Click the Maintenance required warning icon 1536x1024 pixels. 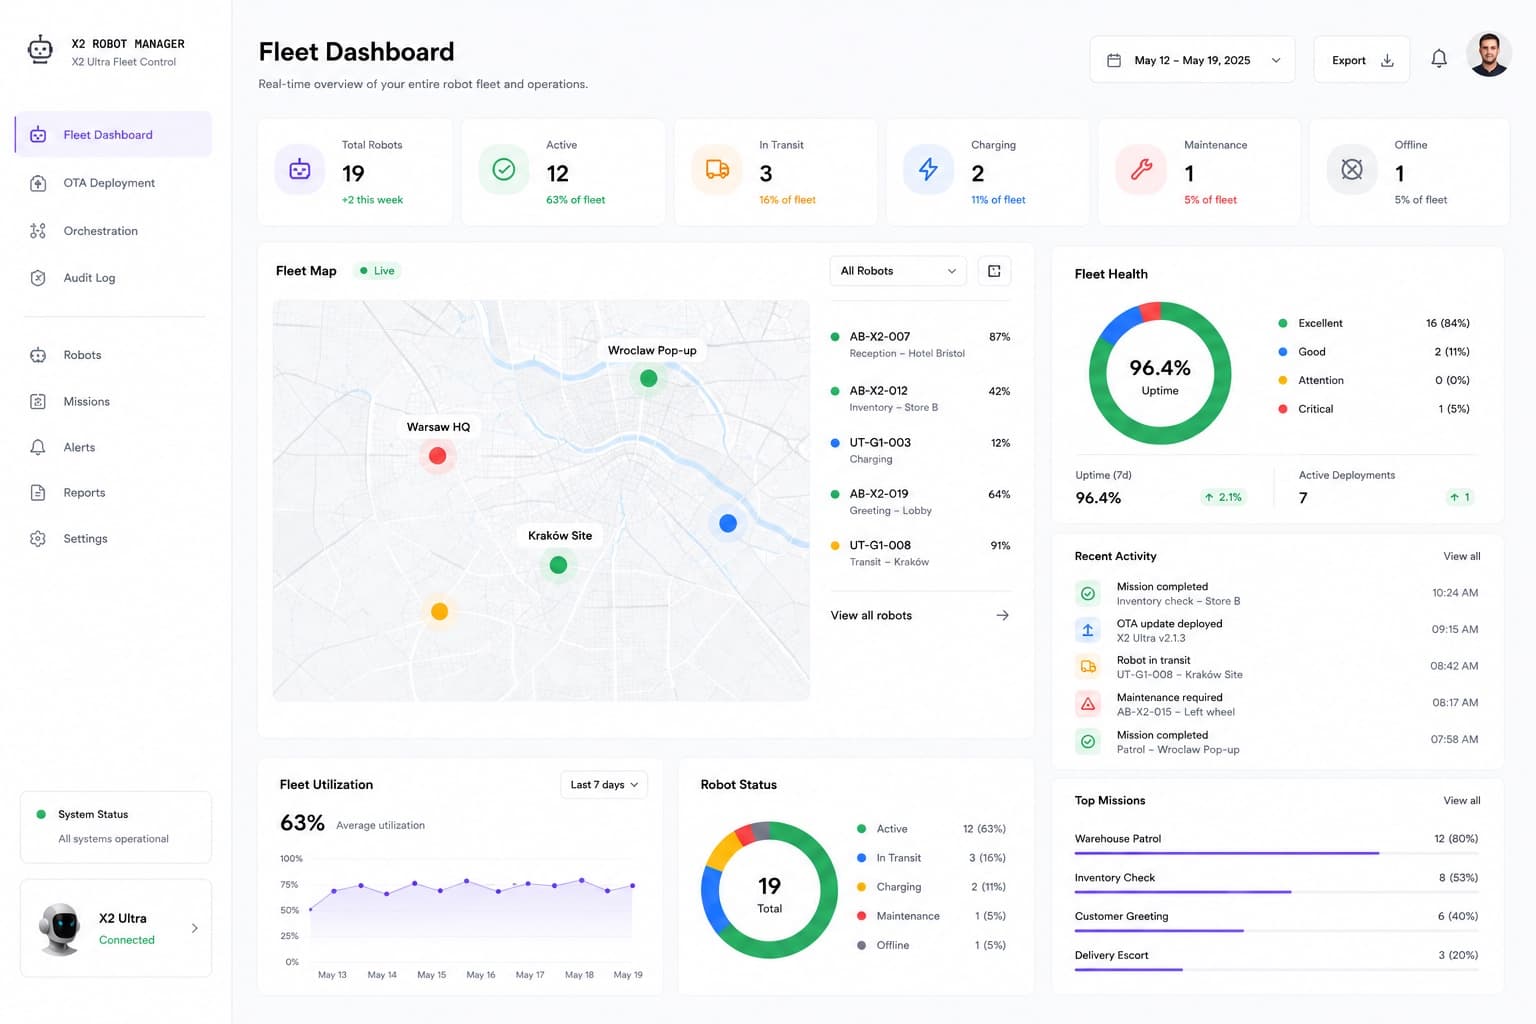[1088, 704]
